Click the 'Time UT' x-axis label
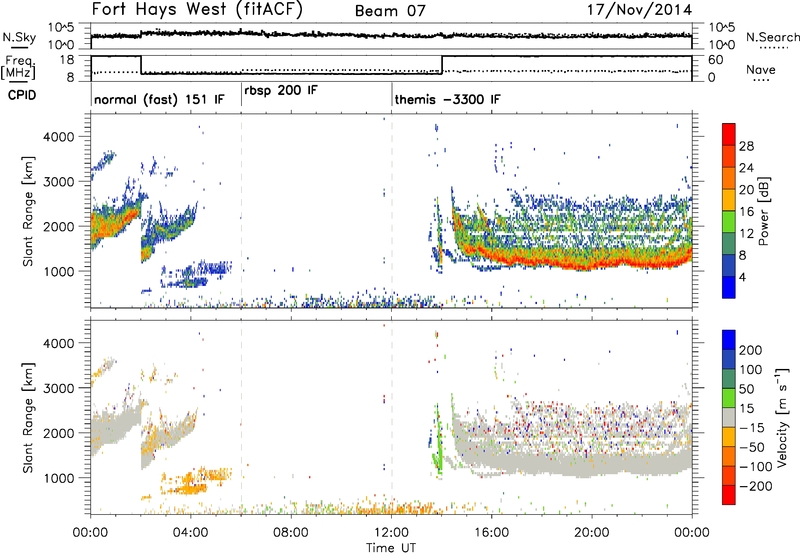Viewport: 800px width, 554px height. pos(391,547)
